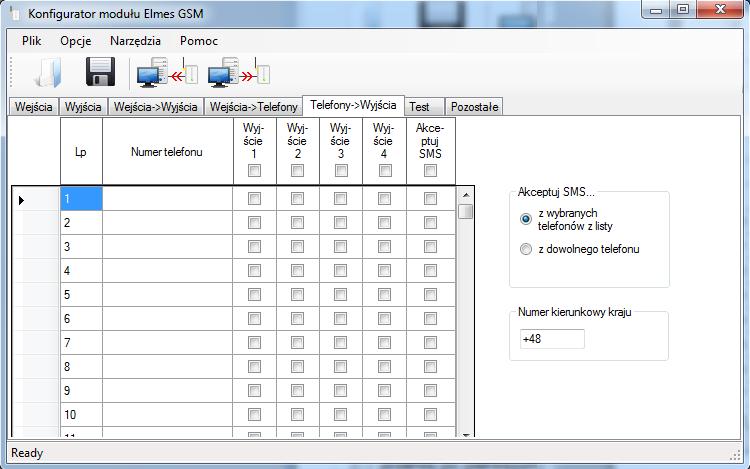The image size is (750, 469).
Task: Select the Lp cell with number 1
Action: pyautogui.click(x=81, y=198)
